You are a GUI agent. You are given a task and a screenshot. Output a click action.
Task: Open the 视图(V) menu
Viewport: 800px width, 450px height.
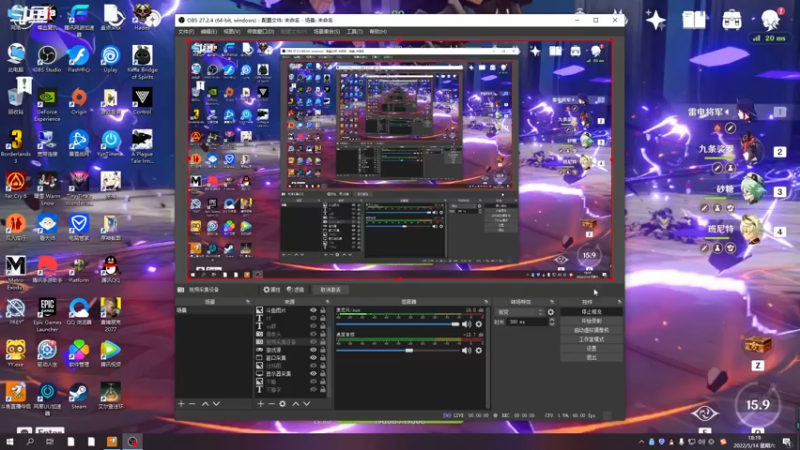click(x=231, y=32)
